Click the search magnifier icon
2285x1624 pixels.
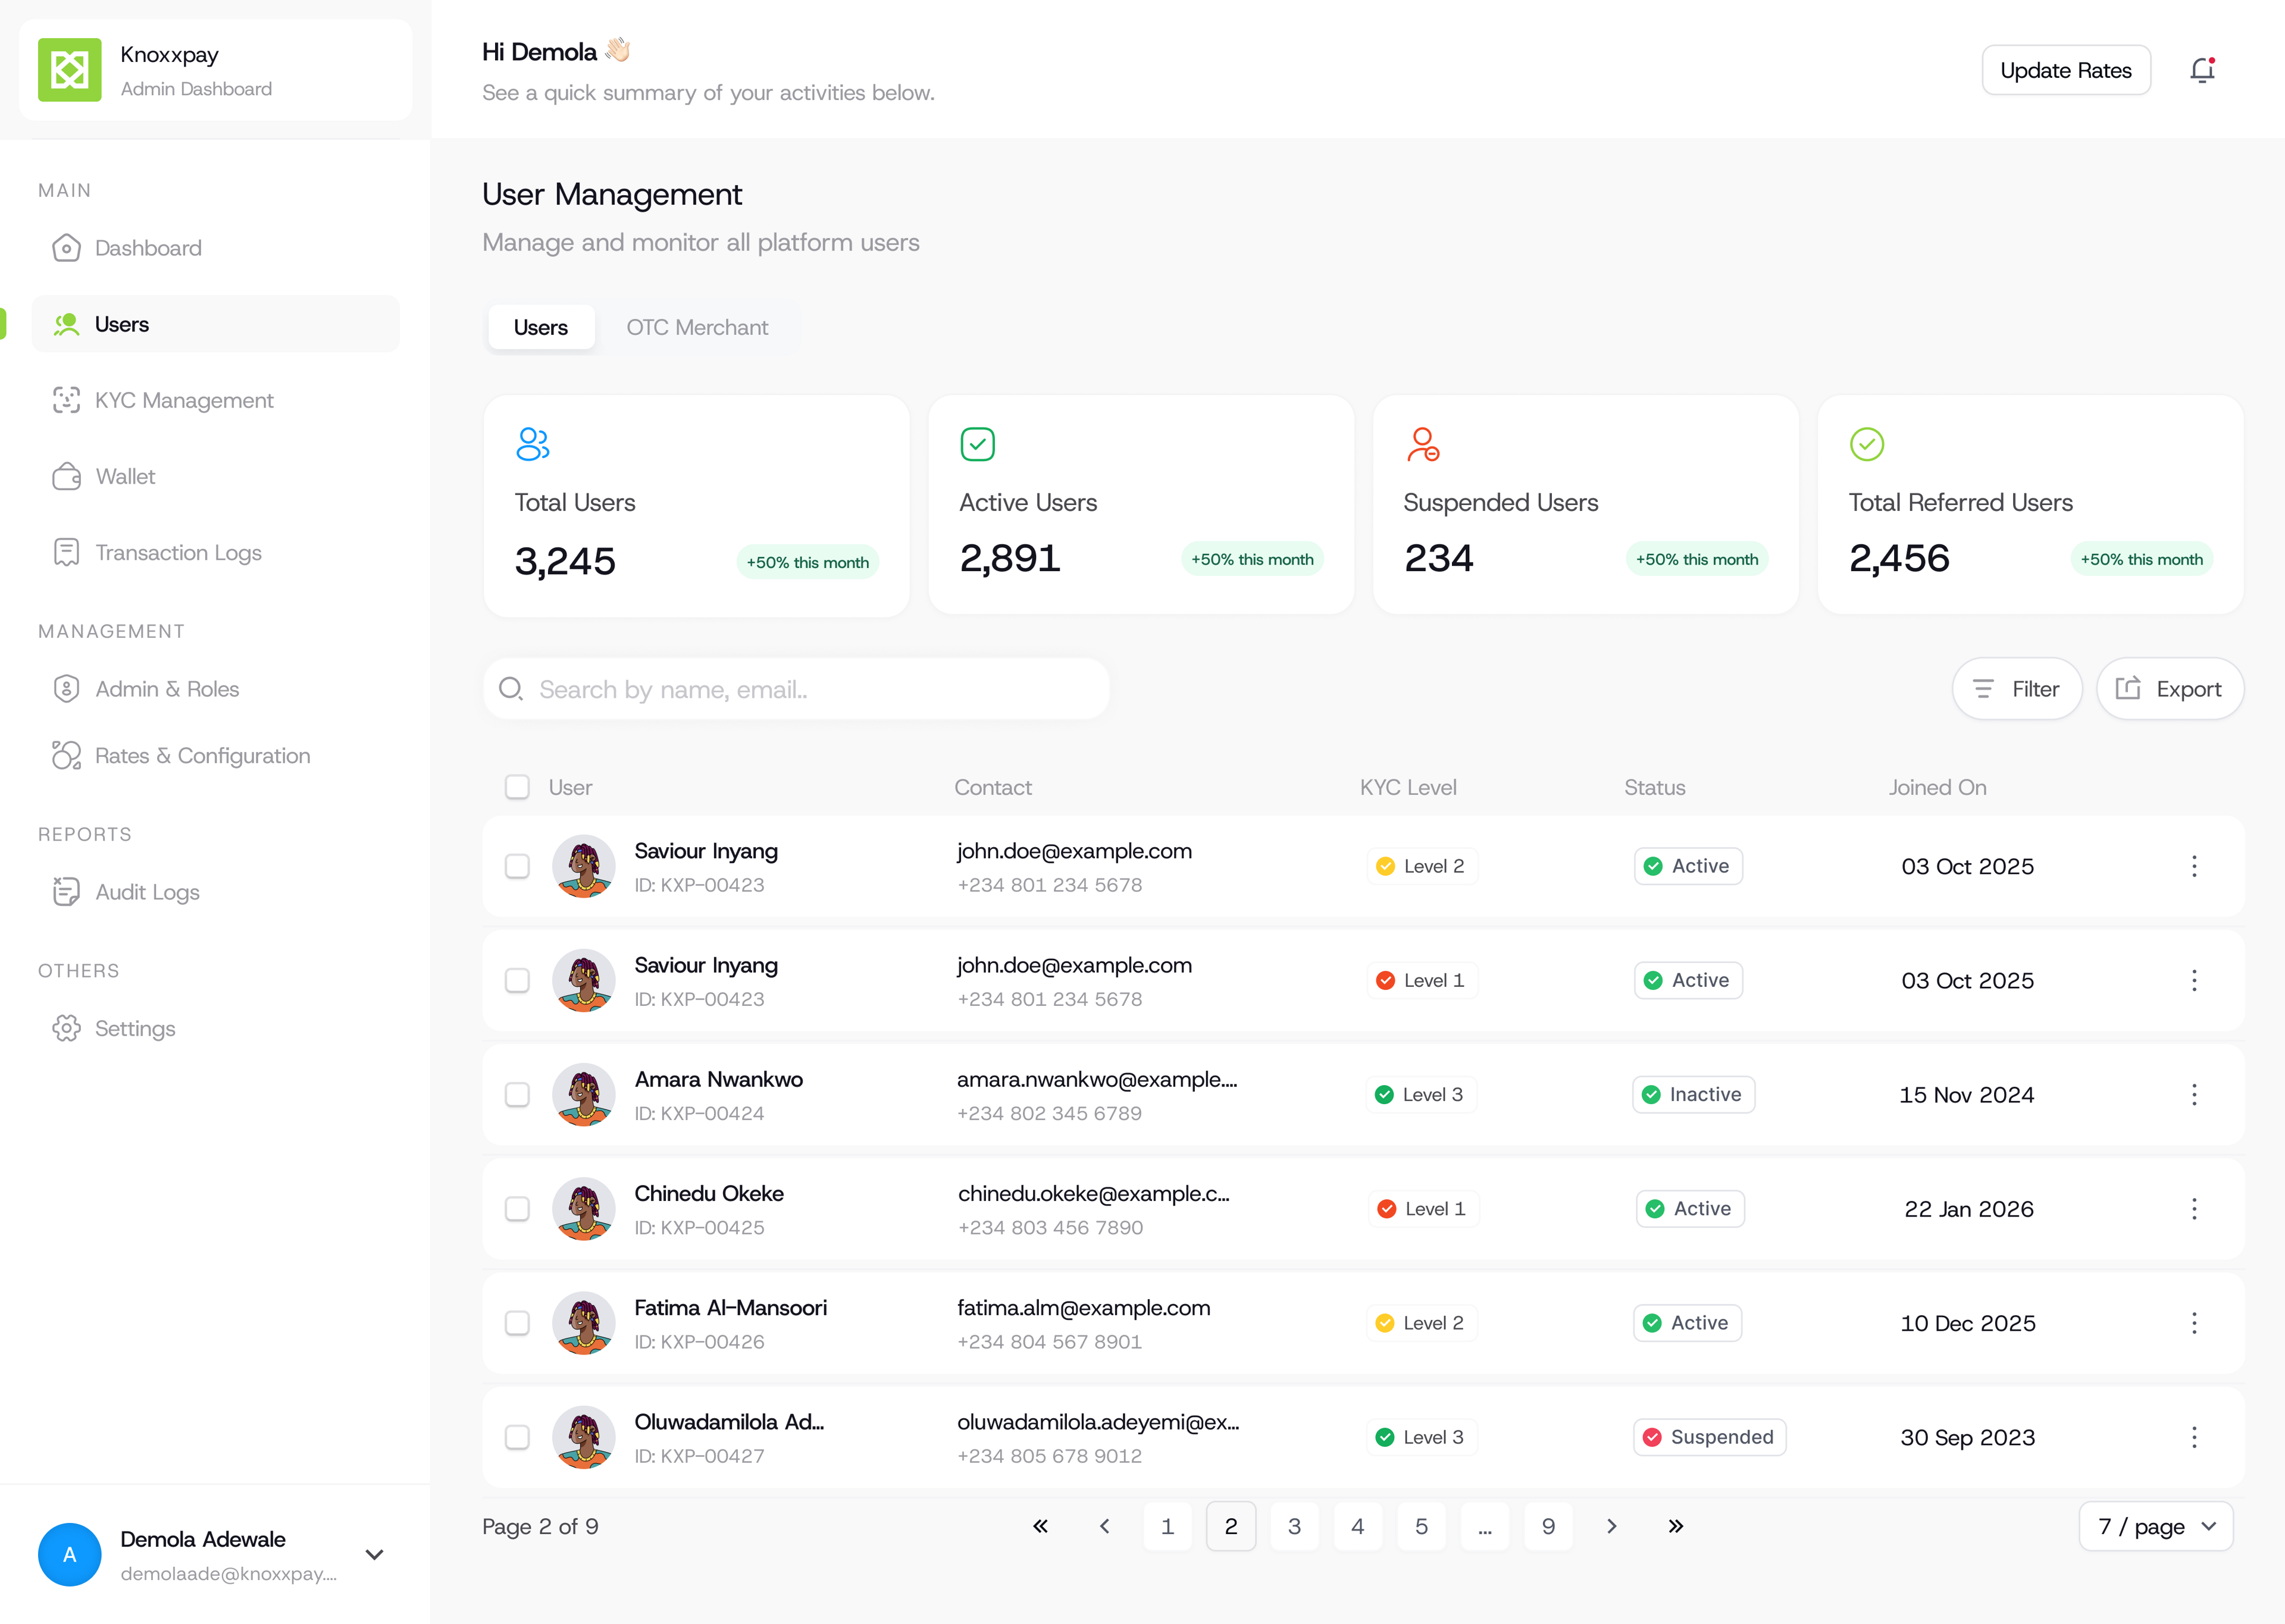click(511, 689)
